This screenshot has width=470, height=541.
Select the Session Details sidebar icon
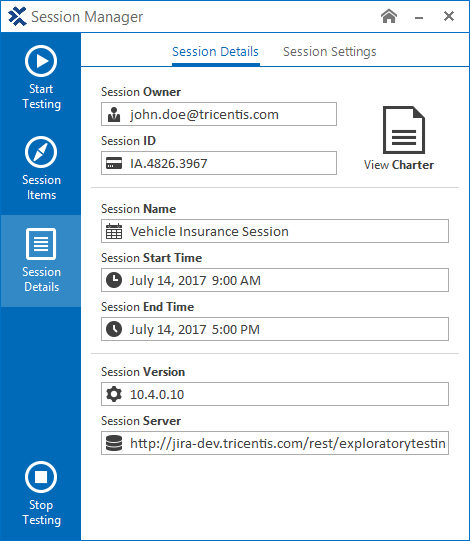click(41, 244)
